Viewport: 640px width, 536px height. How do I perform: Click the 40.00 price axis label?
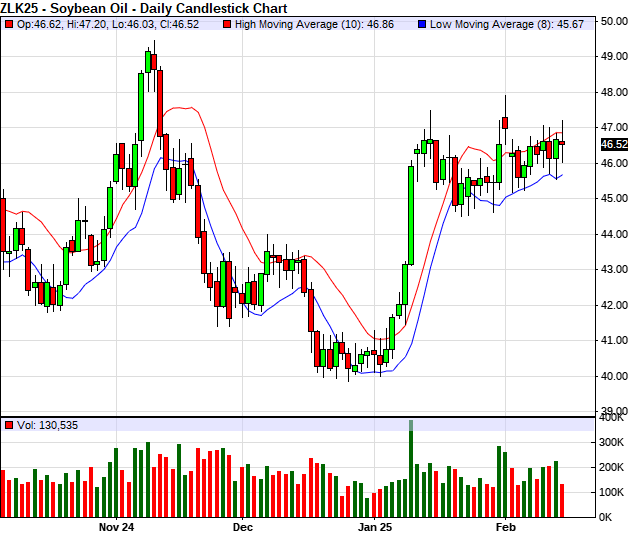pos(613,376)
